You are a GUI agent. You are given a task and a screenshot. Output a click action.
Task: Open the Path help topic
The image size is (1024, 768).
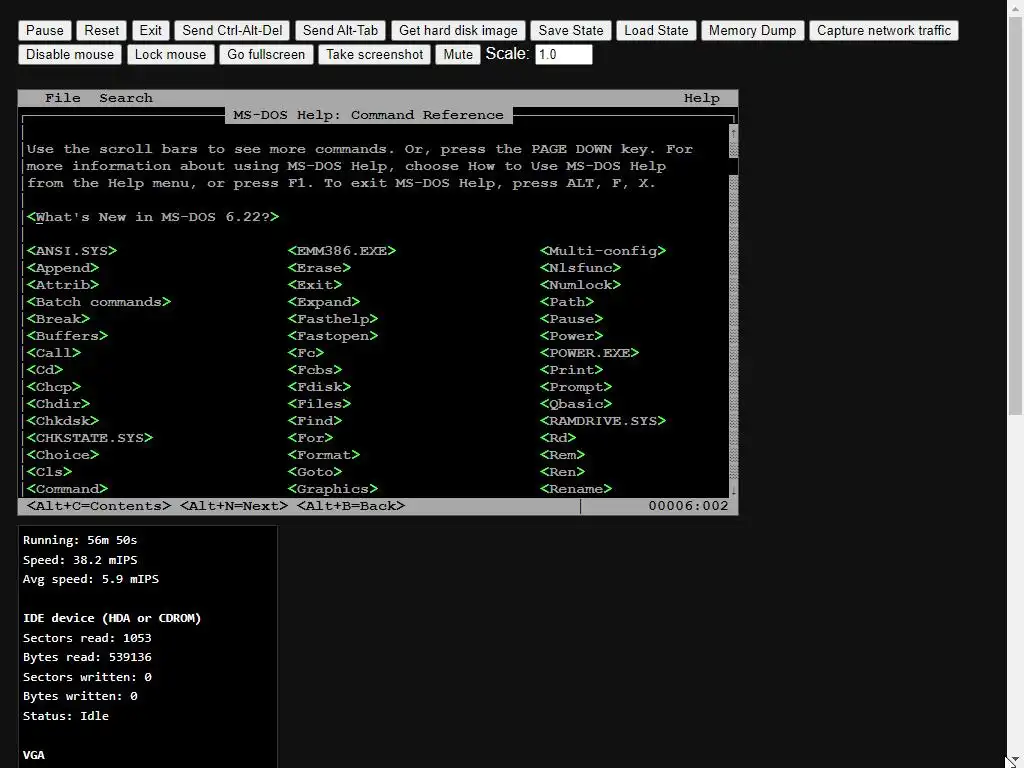pyautogui.click(x=567, y=302)
